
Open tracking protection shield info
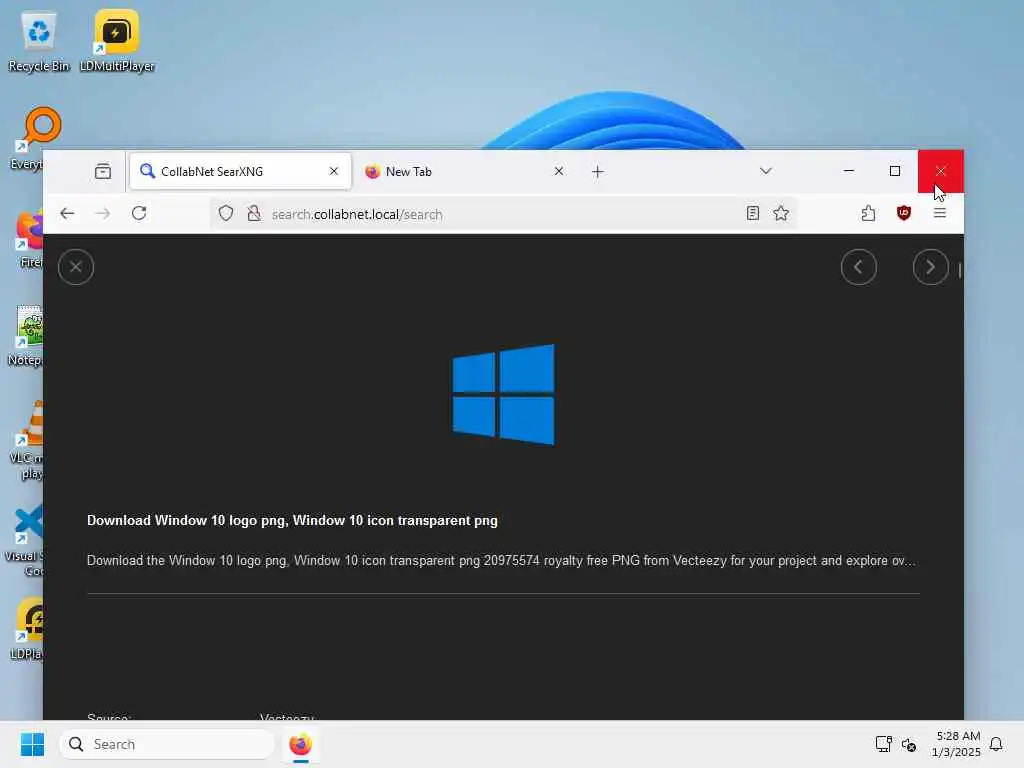(x=226, y=214)
